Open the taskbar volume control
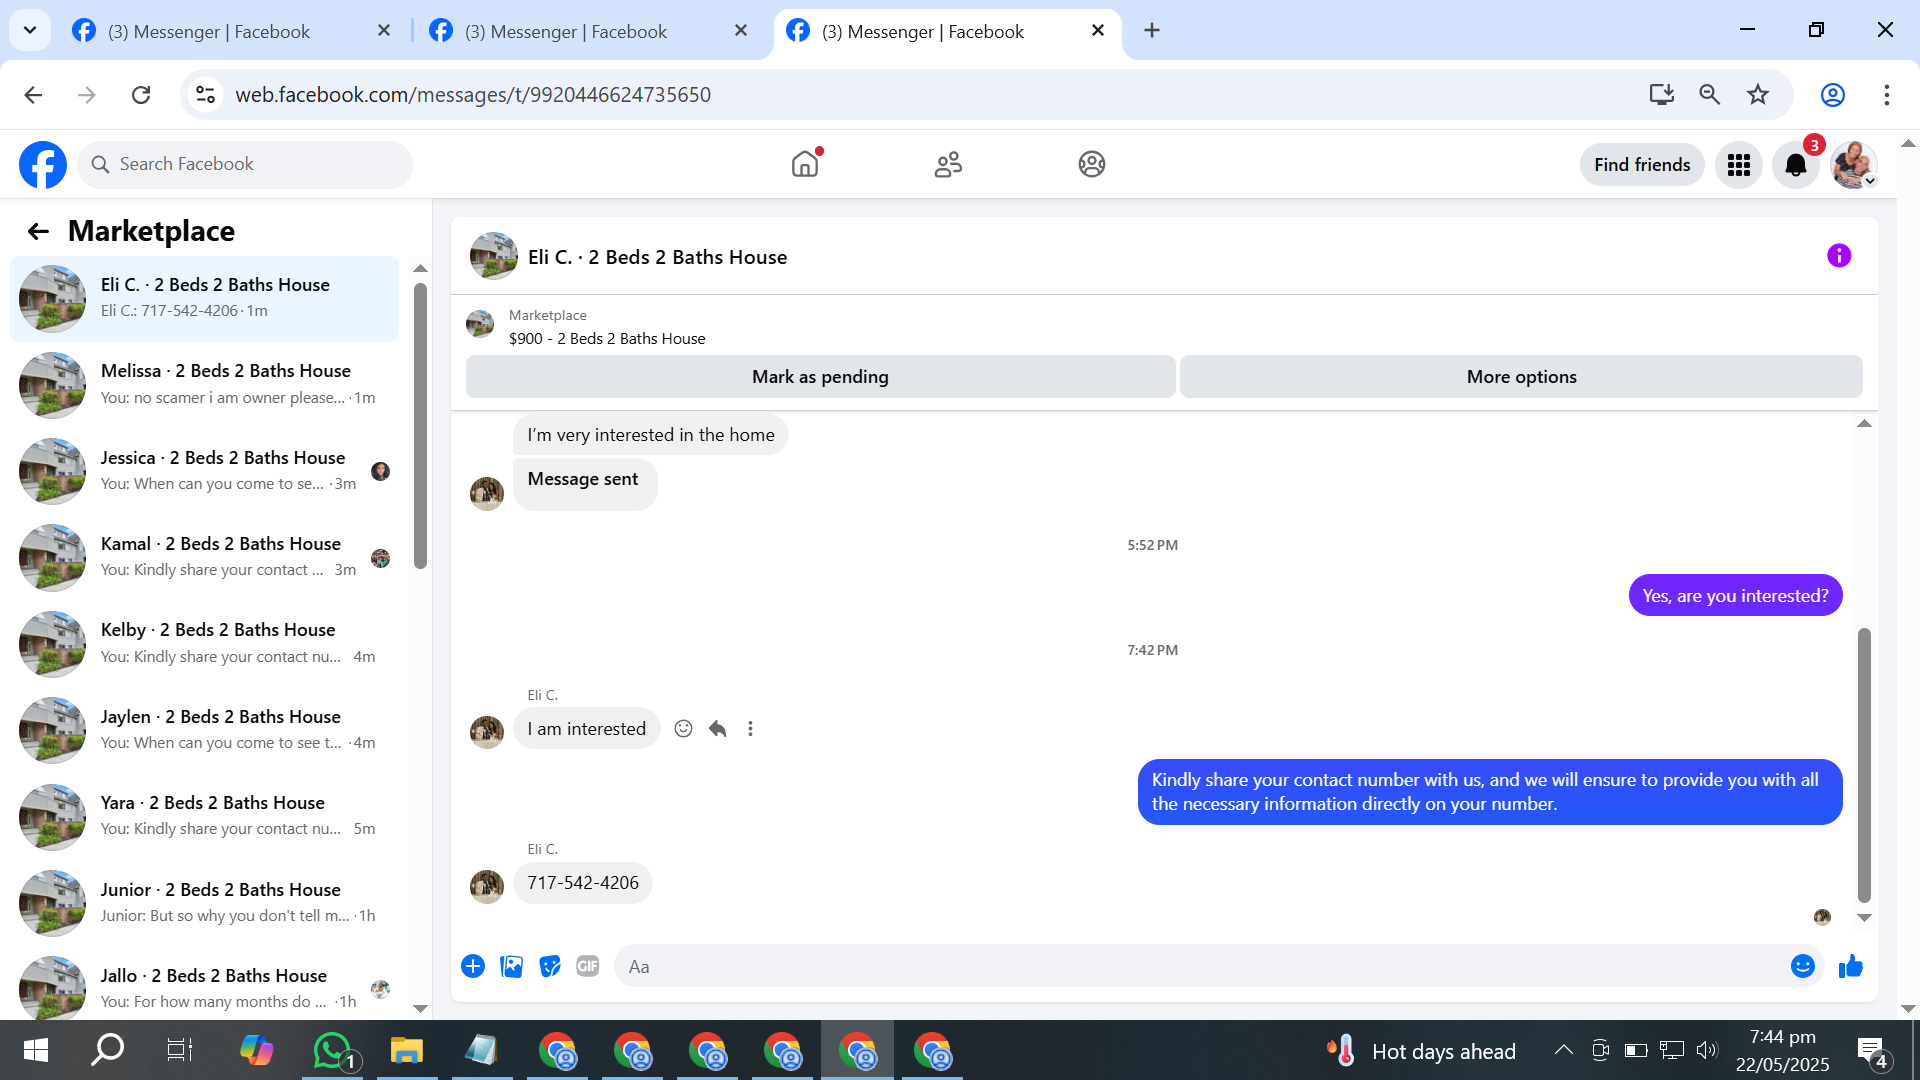 (x=1707, y=1050)
